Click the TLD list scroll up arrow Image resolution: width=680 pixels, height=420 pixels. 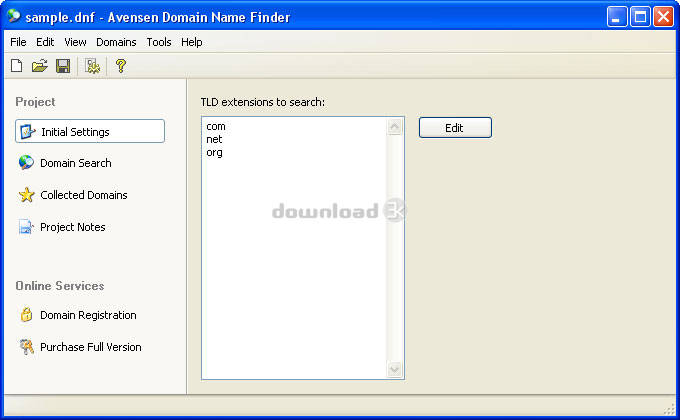pos(395,126)
